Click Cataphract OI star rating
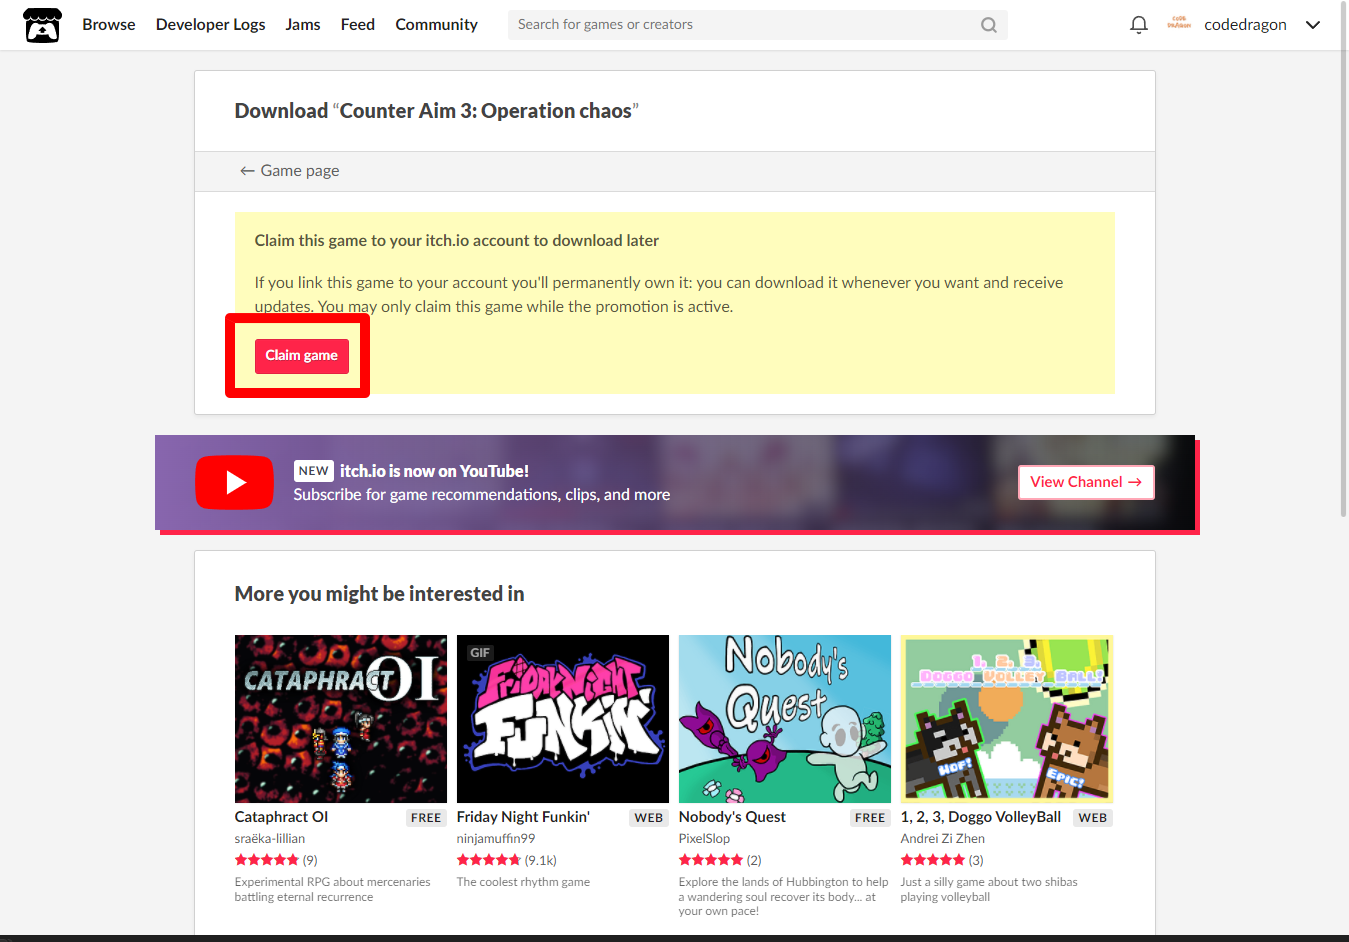Screen dimensions: 1349x942 click(x=267, y=860)
